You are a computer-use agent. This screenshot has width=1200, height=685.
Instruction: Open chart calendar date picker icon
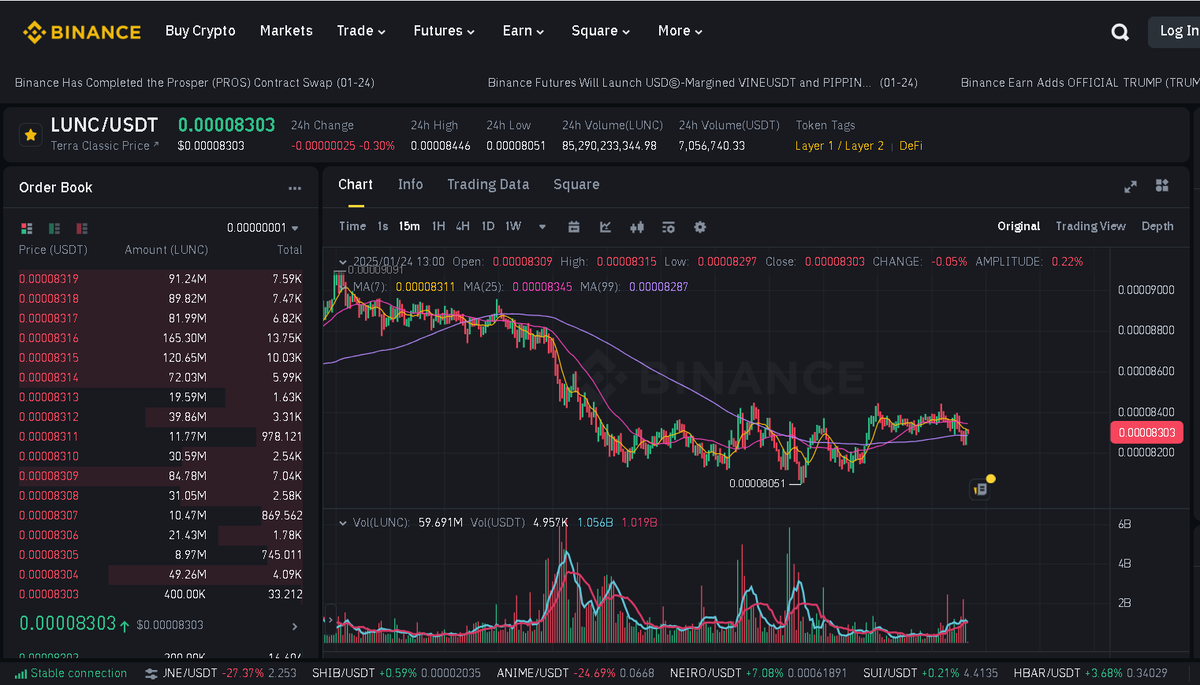click(x=574, y=227)
